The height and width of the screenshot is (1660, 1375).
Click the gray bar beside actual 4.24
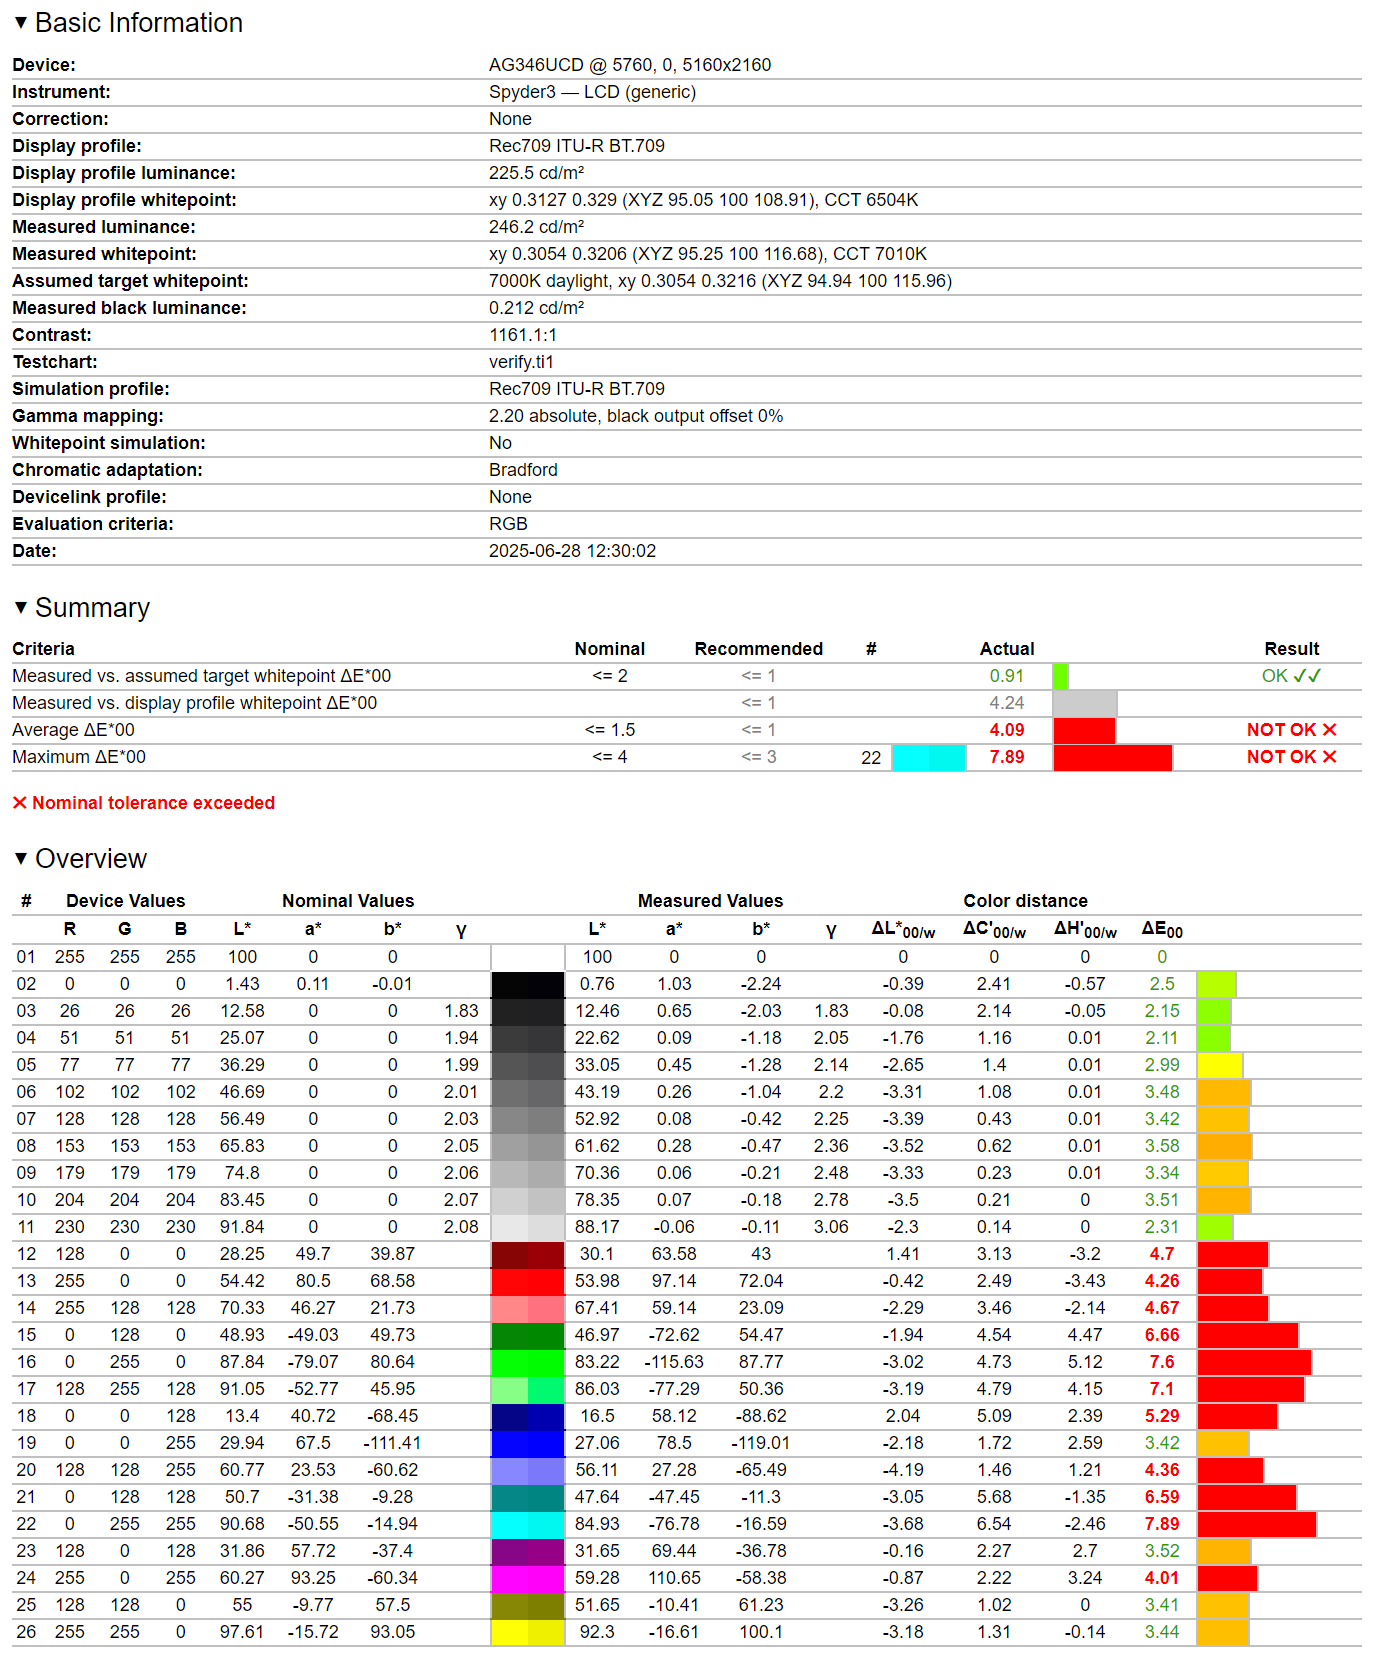coord(1084,703)
